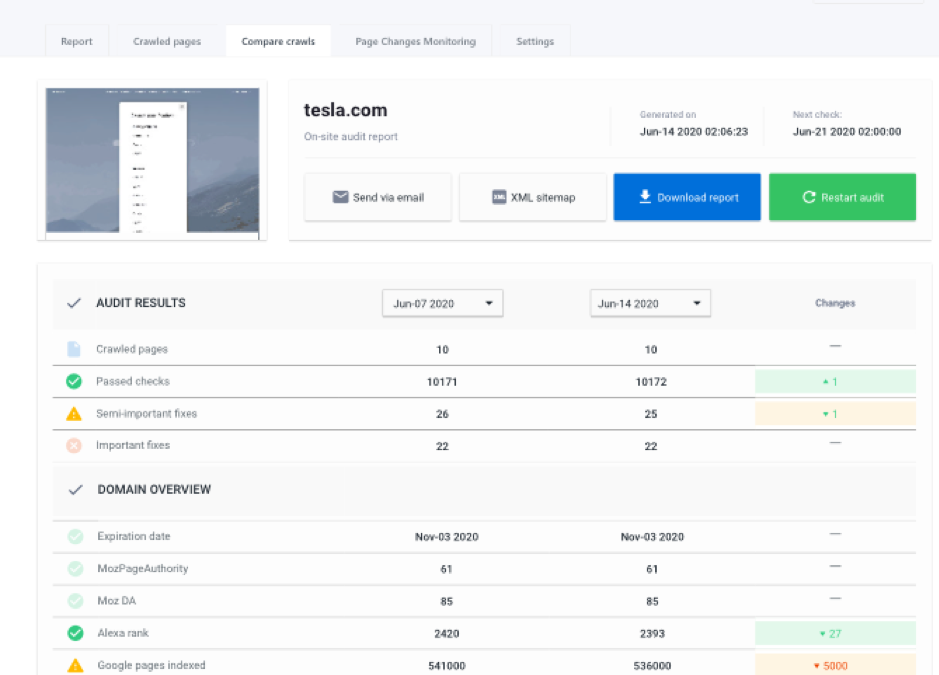Click the Moz DA status icon

click(75, 601)
